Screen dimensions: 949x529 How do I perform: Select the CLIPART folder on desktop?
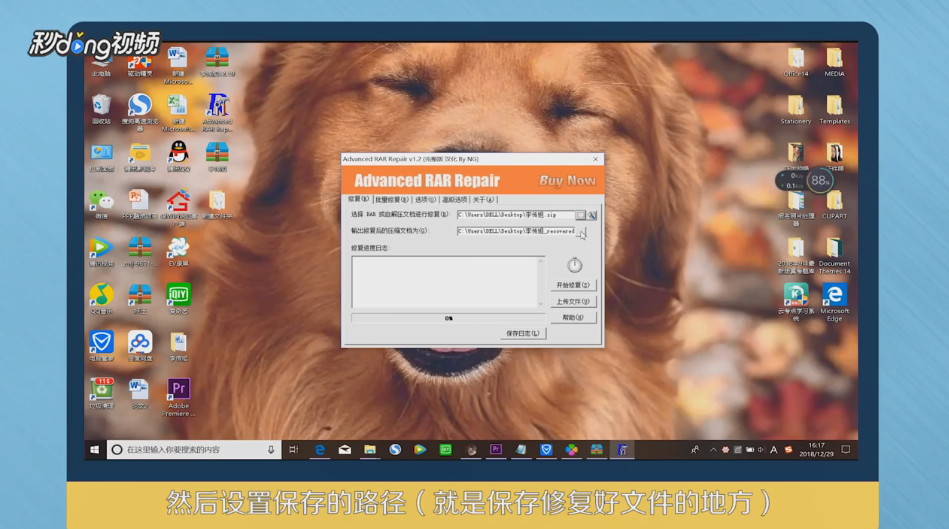click(x=834, y=204)
